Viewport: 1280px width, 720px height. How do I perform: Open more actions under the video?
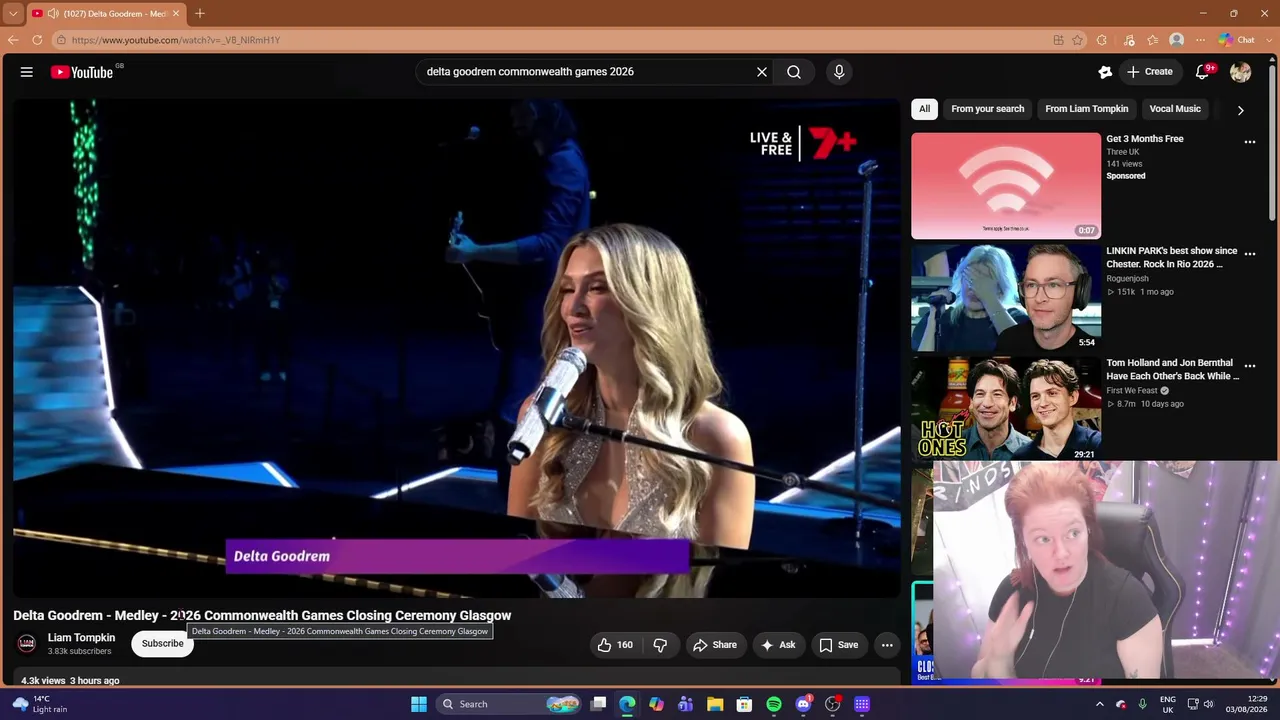pos(887,645)
